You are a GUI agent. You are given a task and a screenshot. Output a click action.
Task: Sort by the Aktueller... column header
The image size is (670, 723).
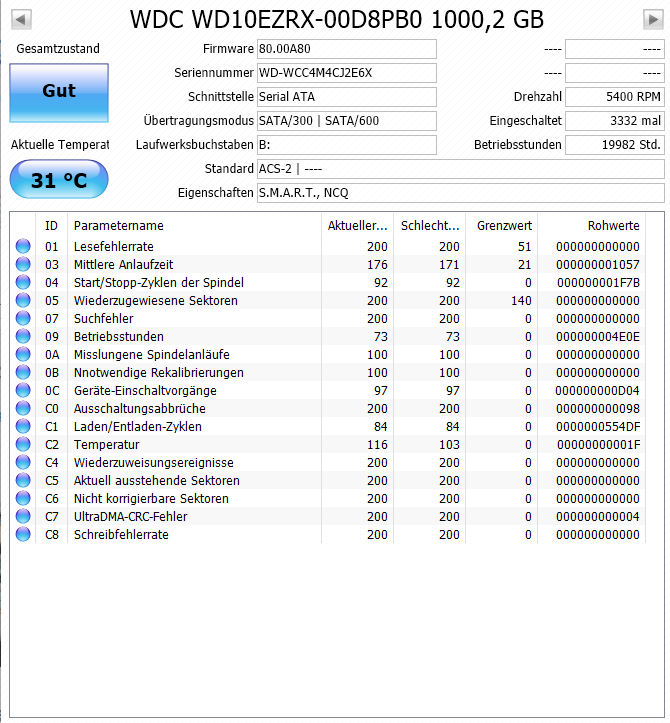[357, 225]
